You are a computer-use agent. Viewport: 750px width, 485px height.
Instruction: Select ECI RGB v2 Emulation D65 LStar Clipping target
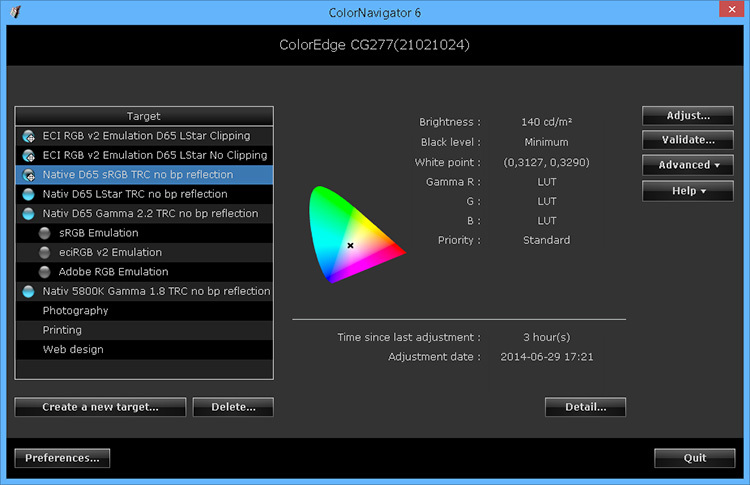(144, 136)
